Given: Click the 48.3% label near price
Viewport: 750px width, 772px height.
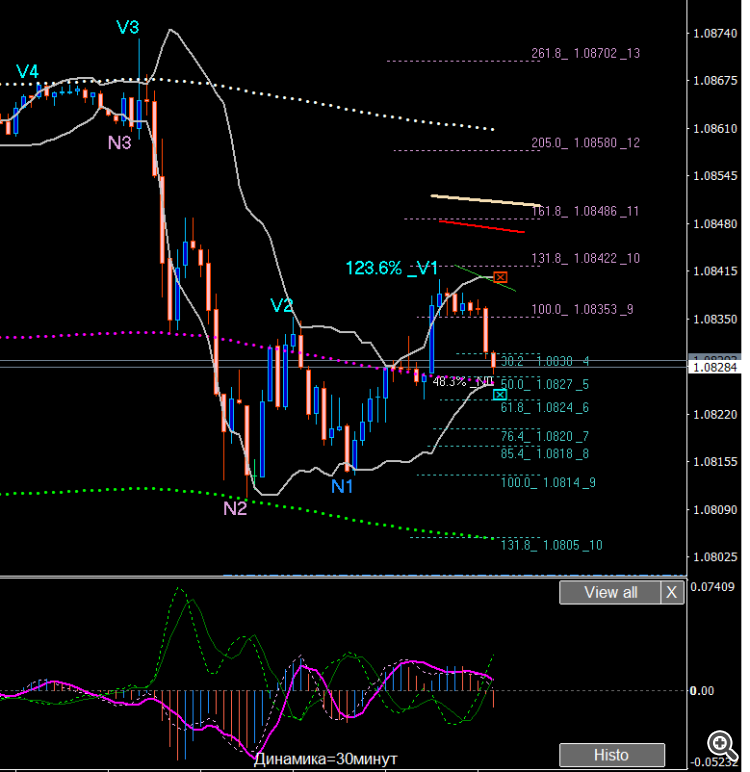Looking at the screenshot, I should (x=449, y=382).
